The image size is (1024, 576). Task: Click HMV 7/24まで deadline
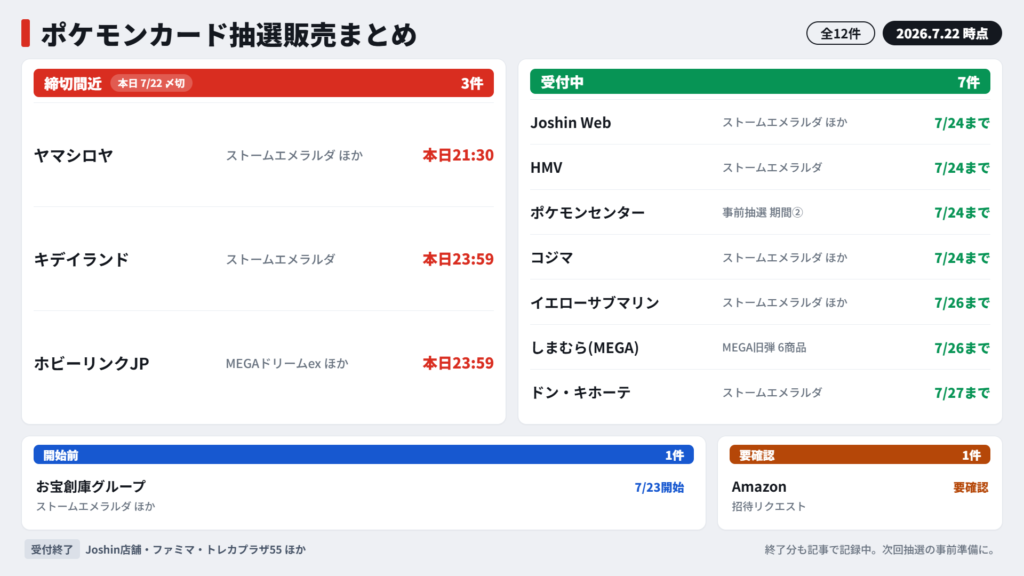coord(962,168)
